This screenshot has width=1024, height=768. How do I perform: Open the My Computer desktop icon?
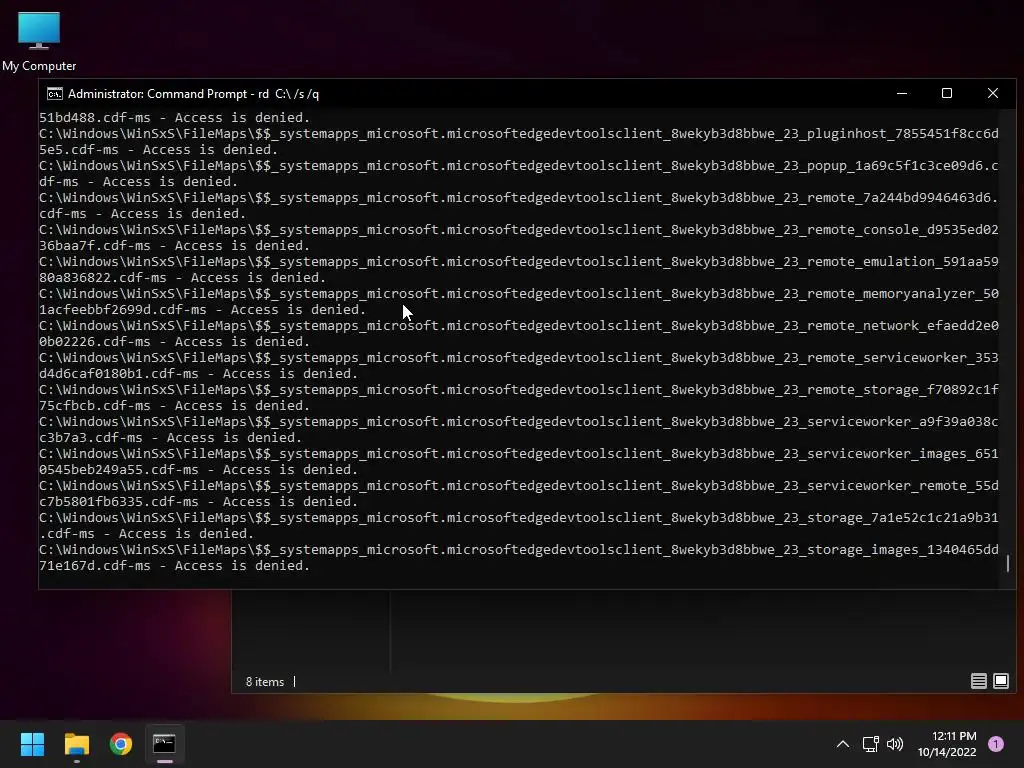point(39,40)
